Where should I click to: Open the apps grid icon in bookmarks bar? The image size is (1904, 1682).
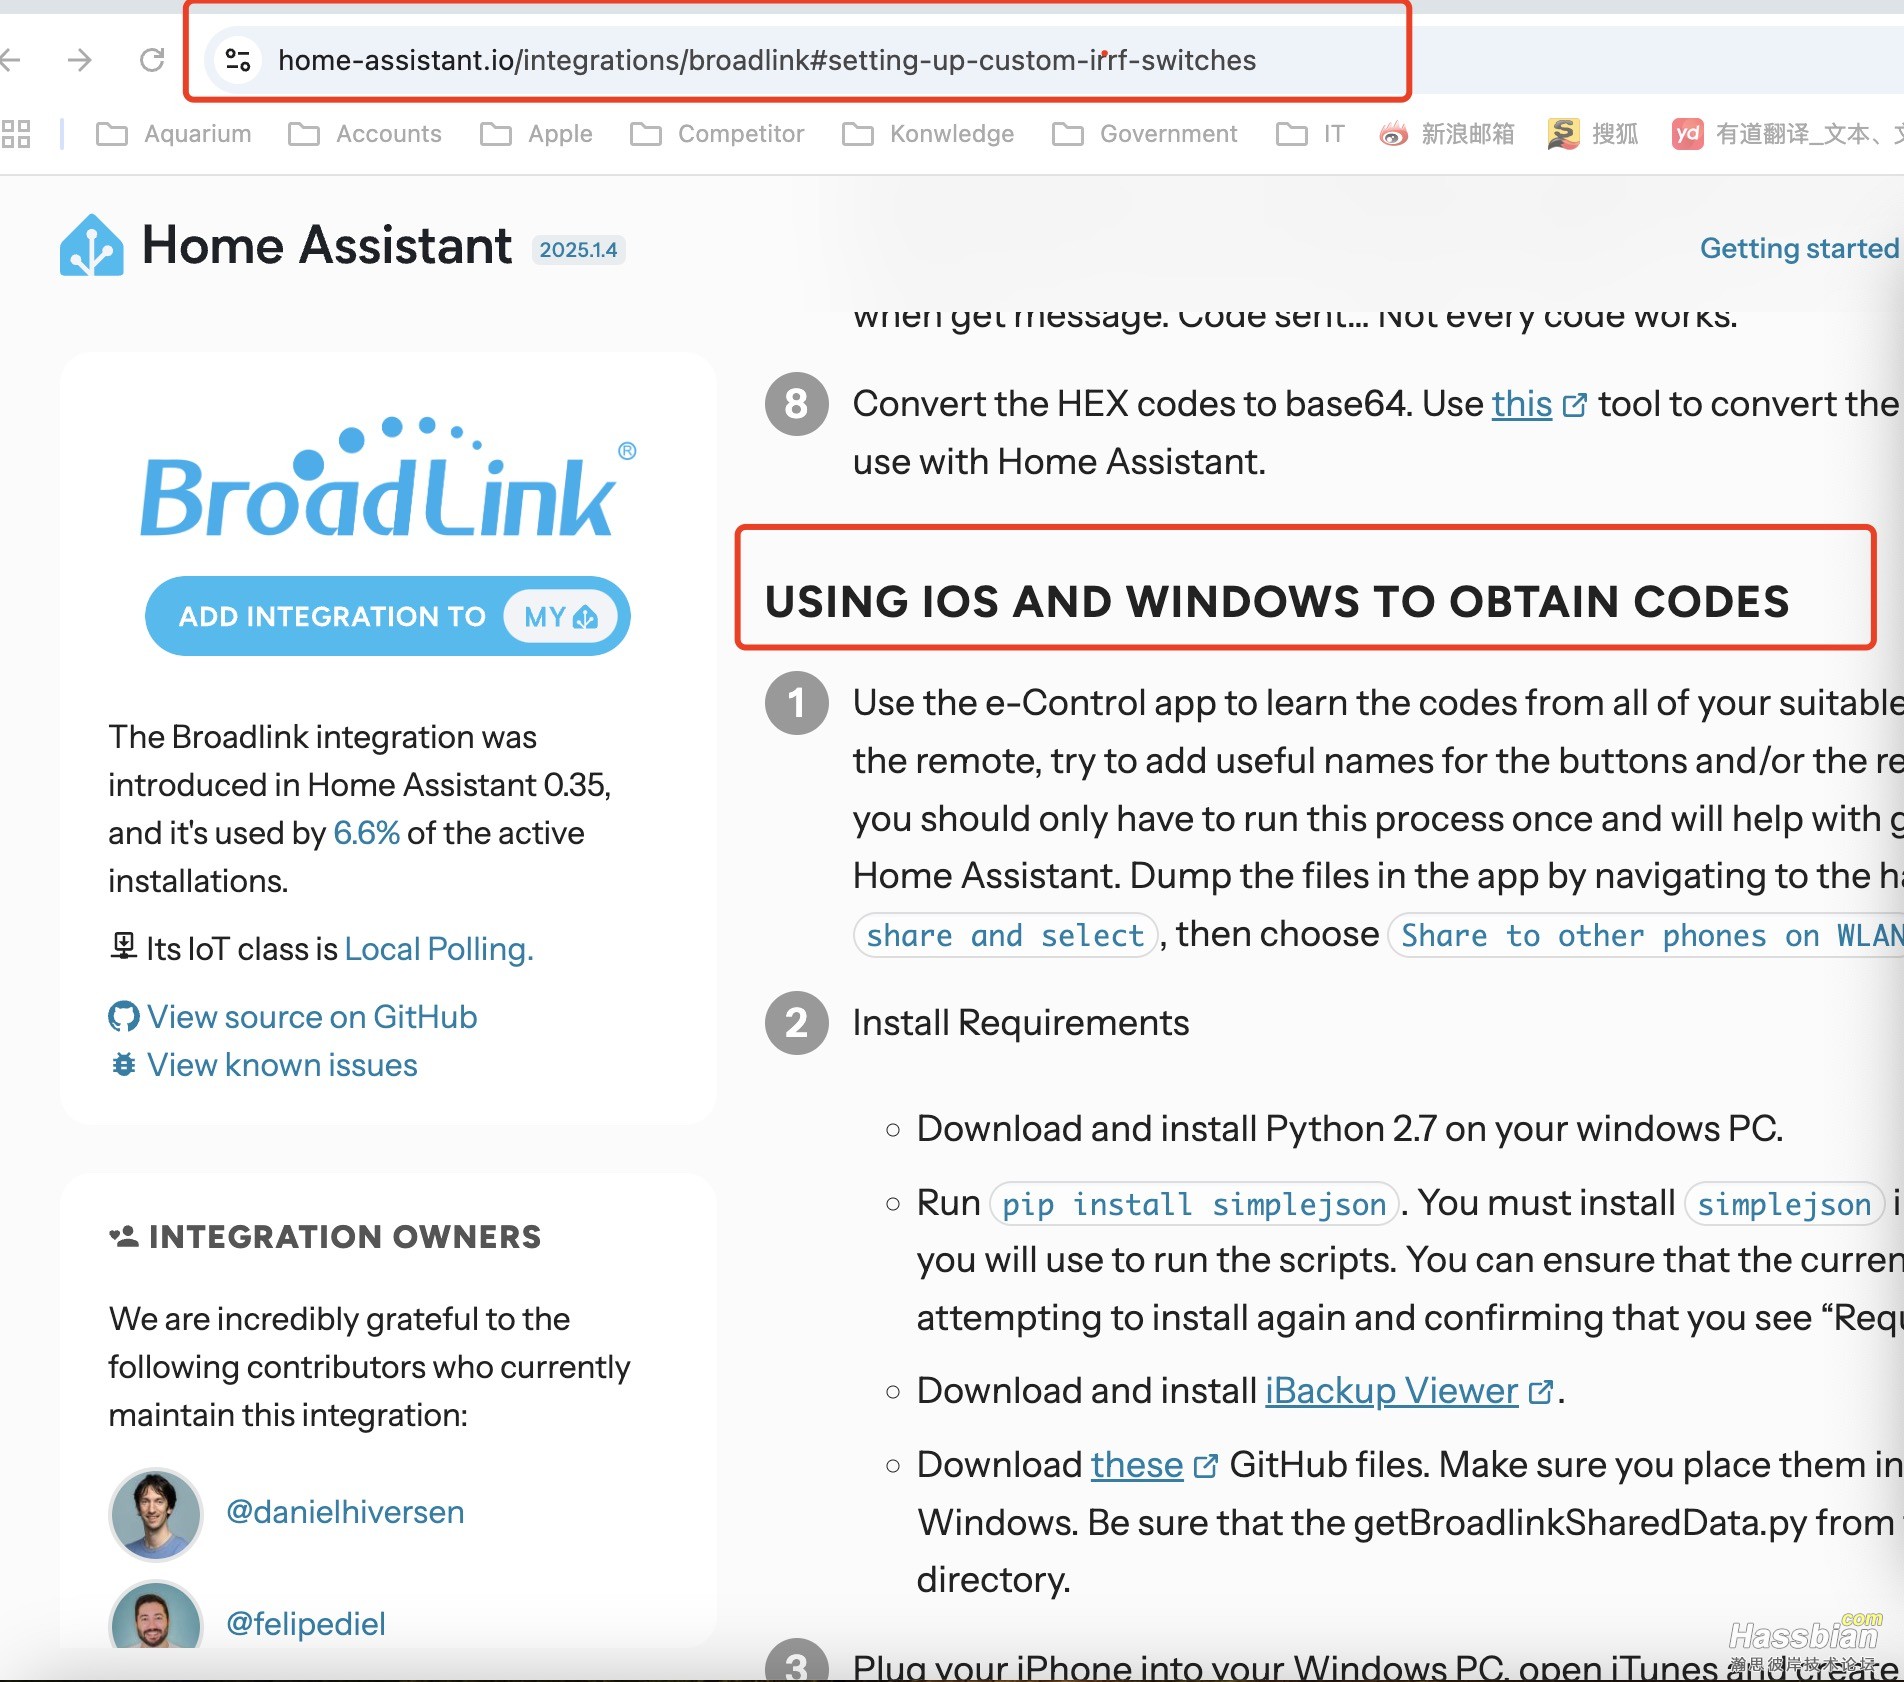[x=16, y=134]
